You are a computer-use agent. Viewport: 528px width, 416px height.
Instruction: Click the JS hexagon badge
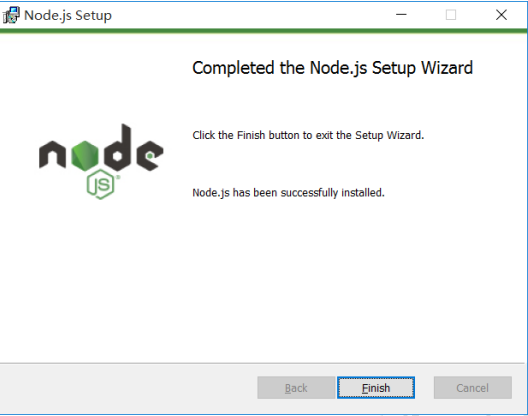click(x=100, y=185)
